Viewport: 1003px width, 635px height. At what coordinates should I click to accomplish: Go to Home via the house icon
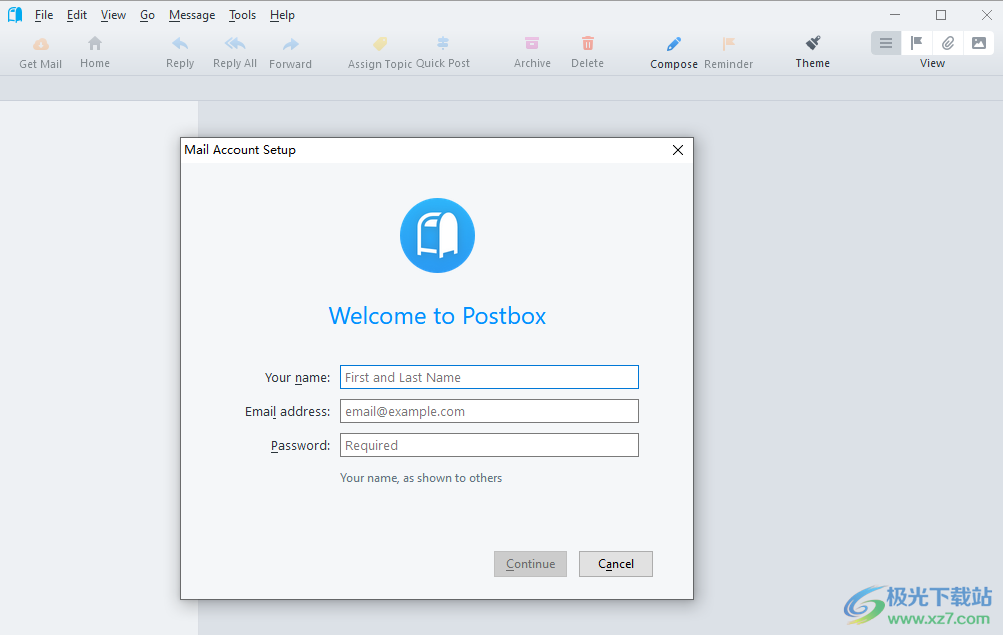pyautogui.click(x=95, y=43)
